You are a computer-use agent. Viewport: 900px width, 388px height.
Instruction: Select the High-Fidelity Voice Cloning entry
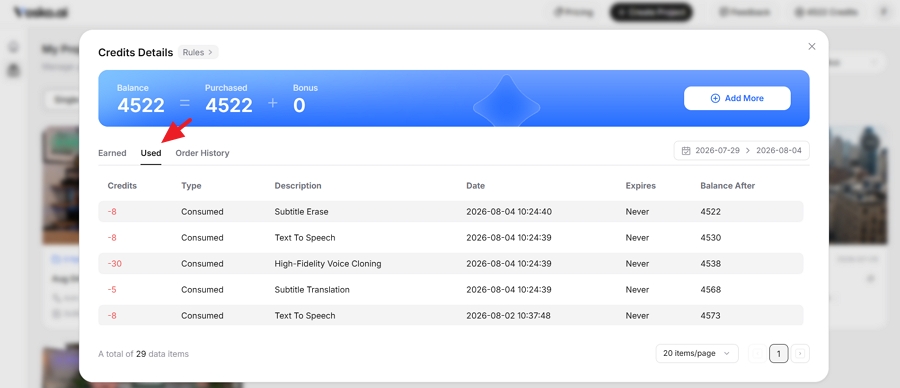click(x=328, y=264)
